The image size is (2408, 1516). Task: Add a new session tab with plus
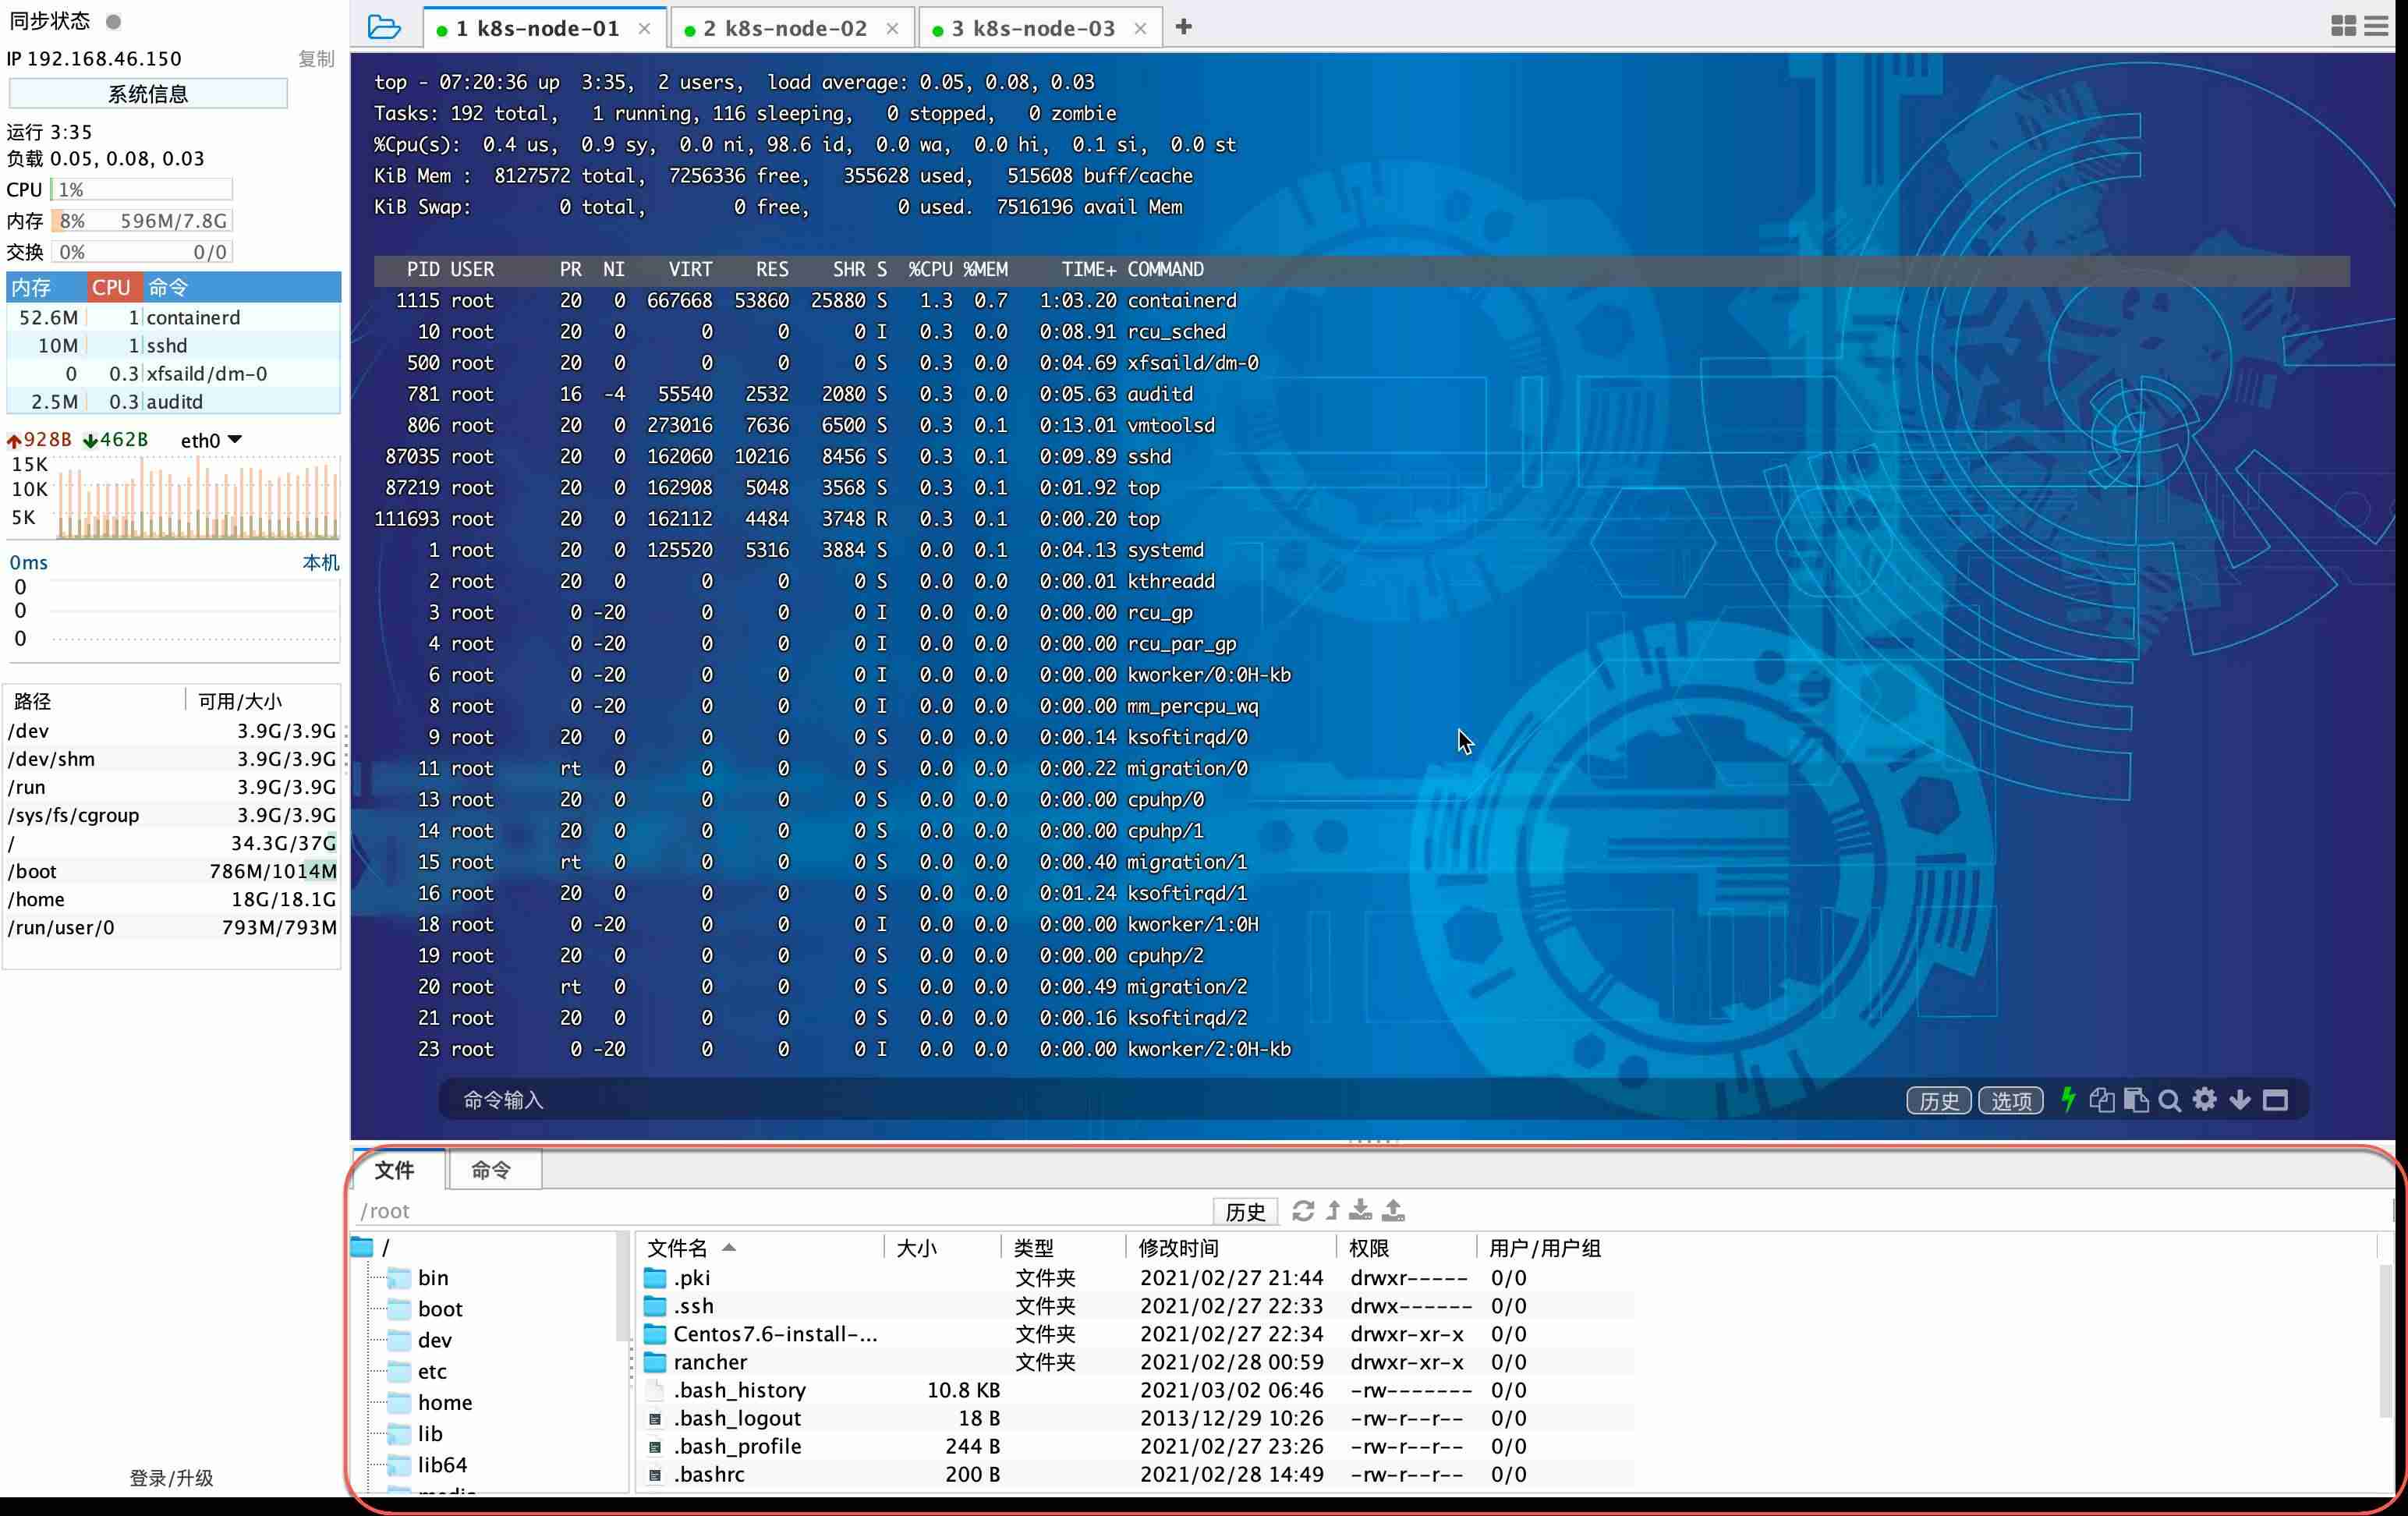pos(1184,27)
